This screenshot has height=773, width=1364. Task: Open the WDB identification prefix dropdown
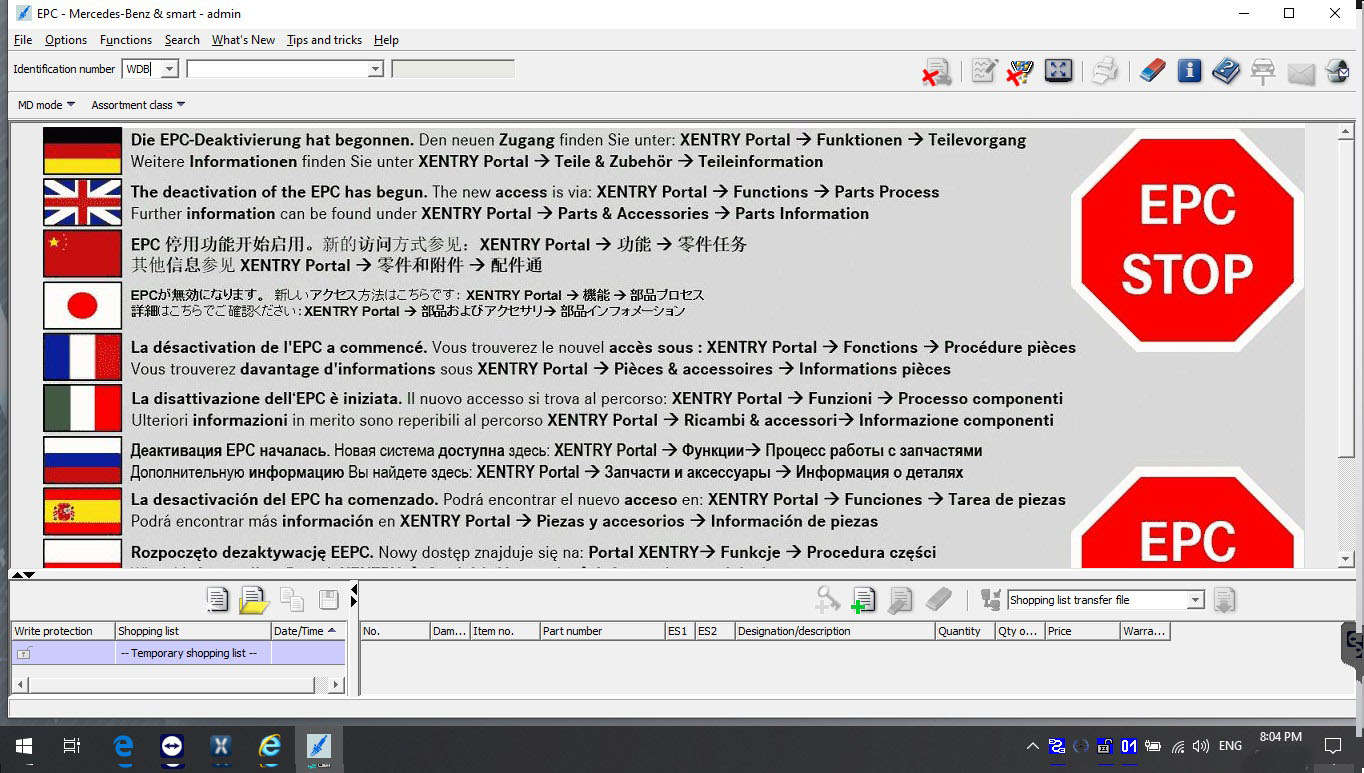pos(169,69)
